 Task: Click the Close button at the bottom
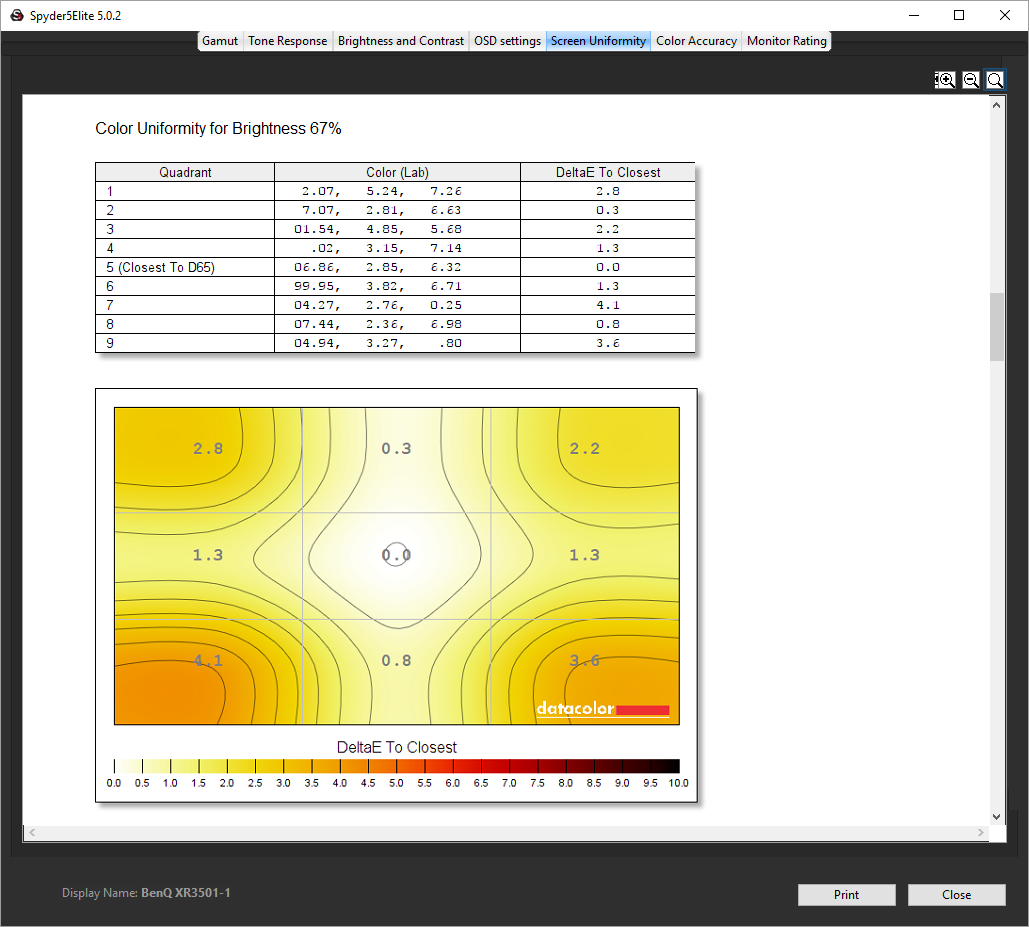tap(956, 895)
